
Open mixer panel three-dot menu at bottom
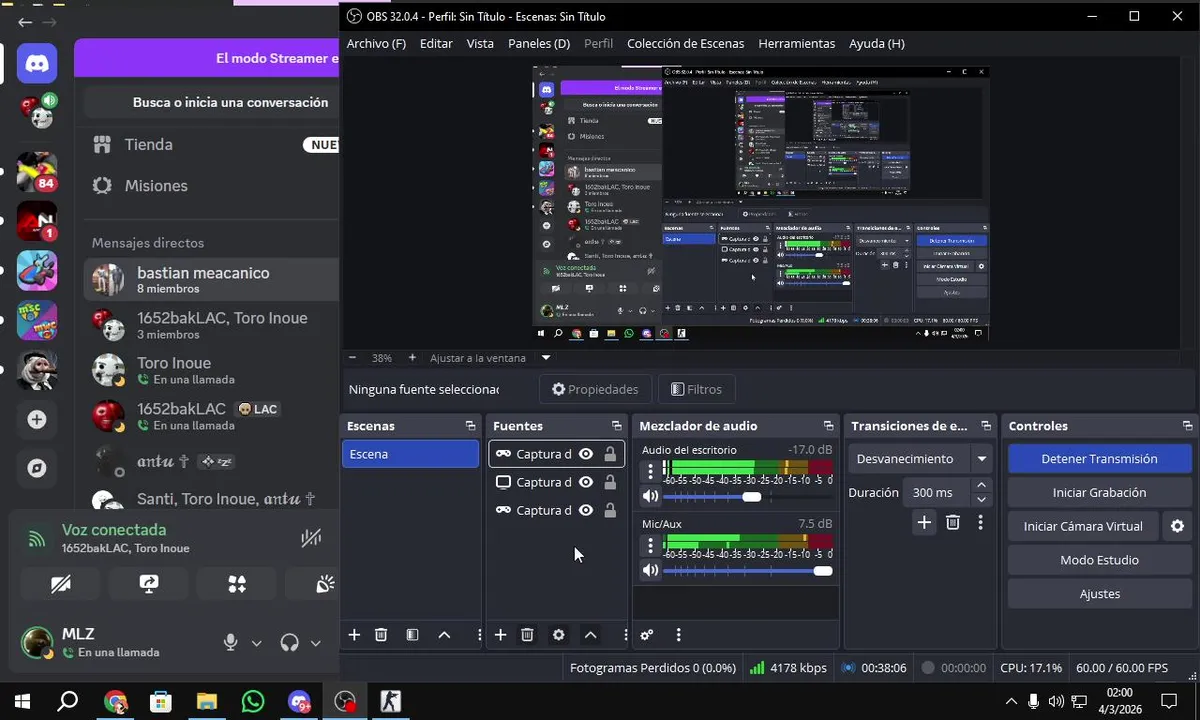678,635
